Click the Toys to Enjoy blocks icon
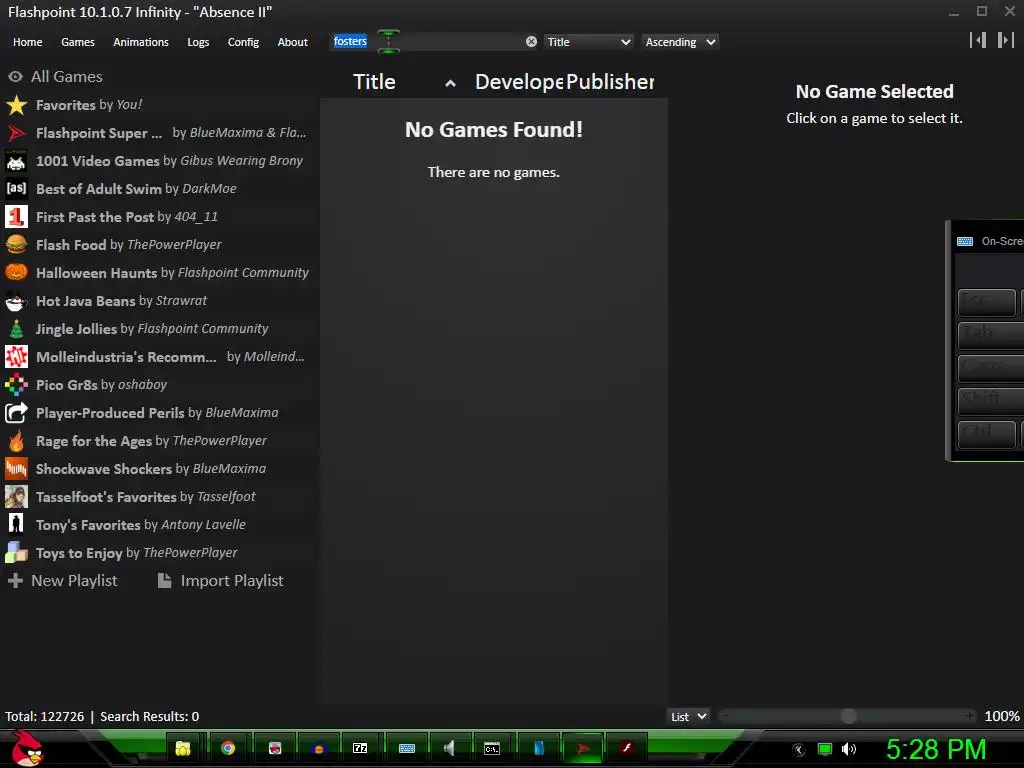The height and width of the screenshot is (768, 1024). [16, 553]
